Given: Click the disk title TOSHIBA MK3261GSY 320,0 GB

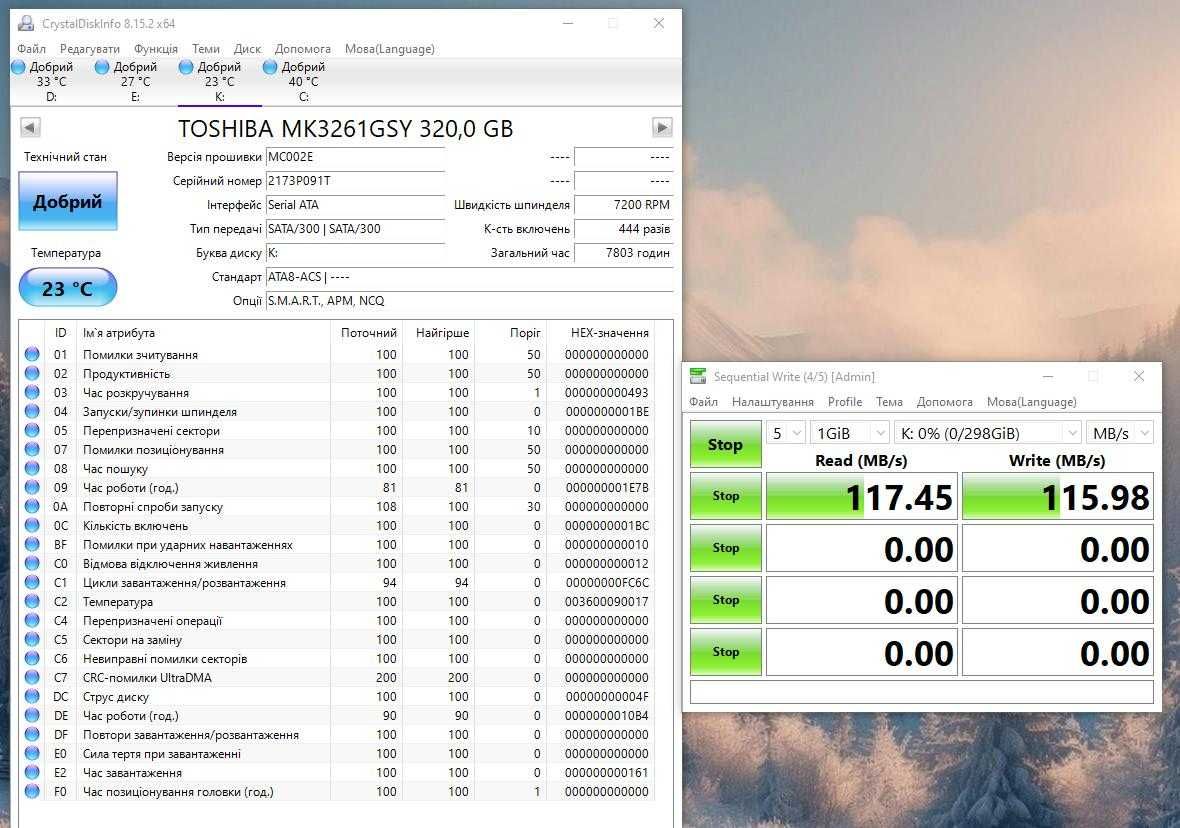Looking at the screenshot, I should click(x=345, y=129).
